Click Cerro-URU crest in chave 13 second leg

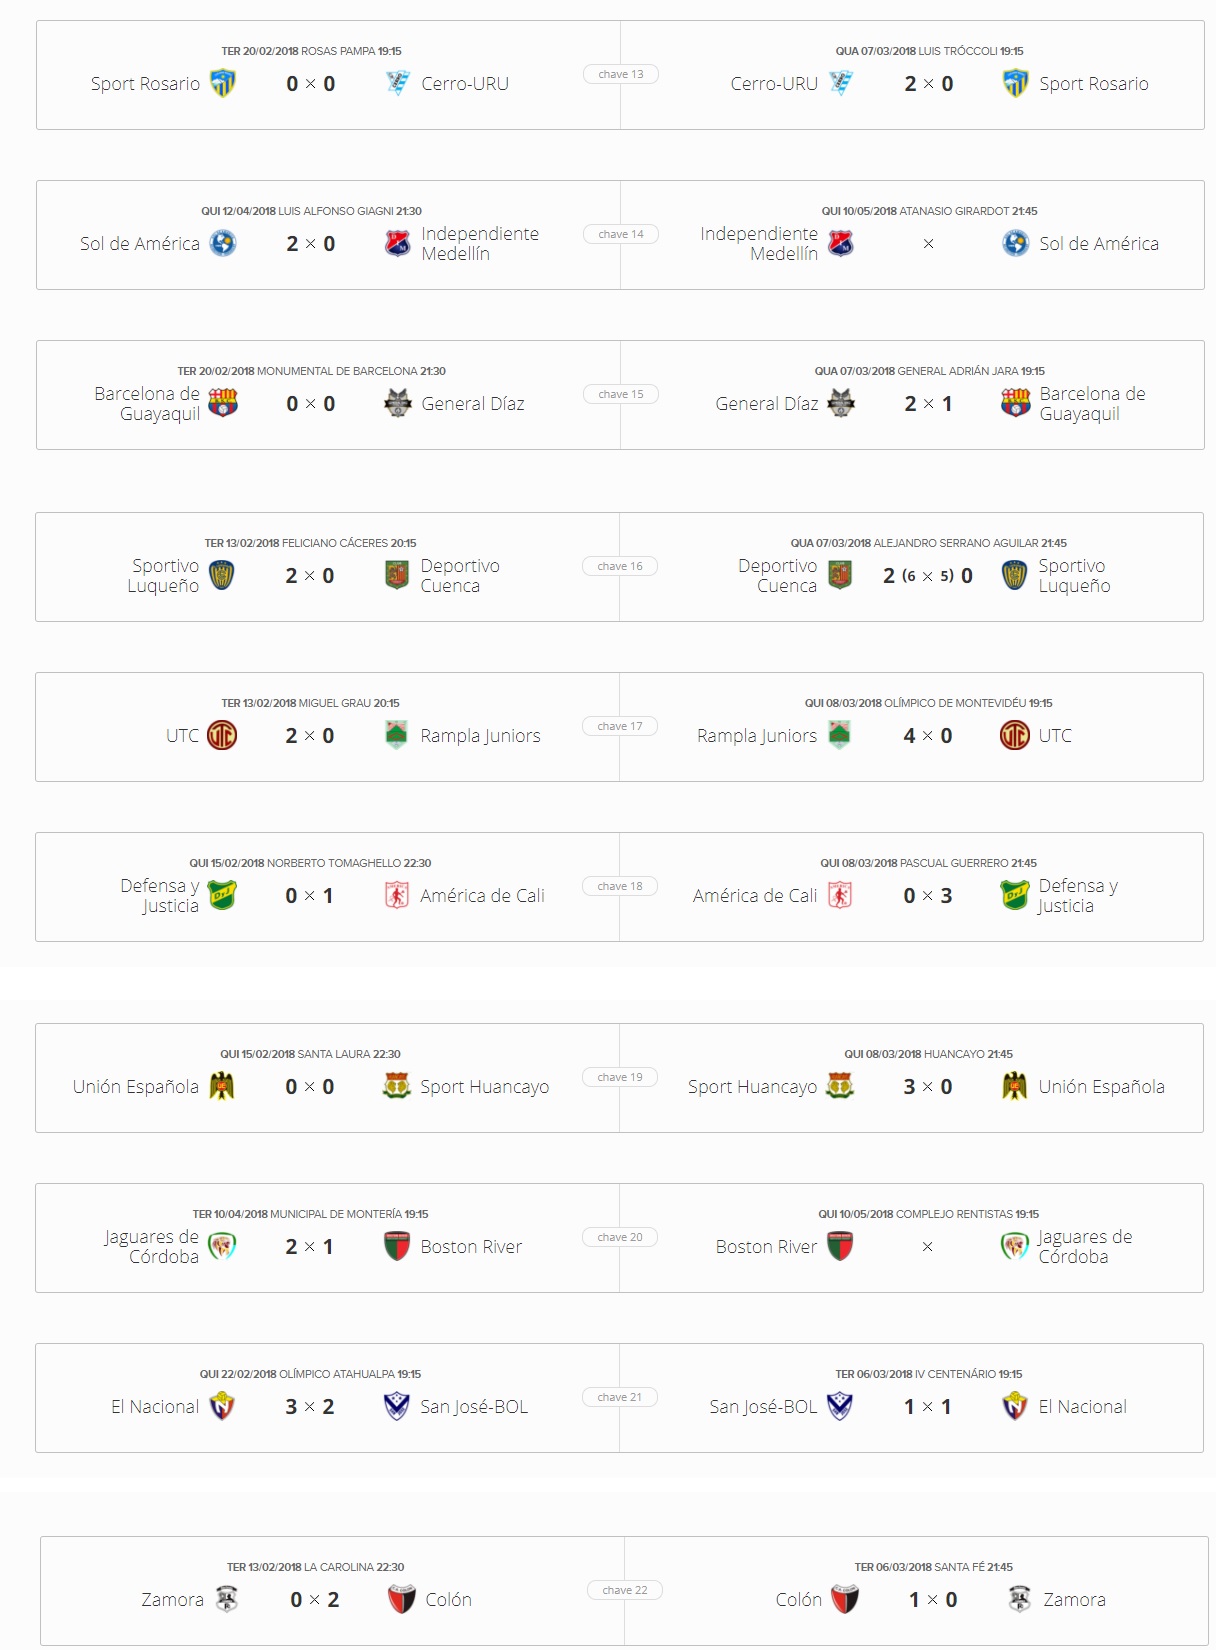pyautogui.click(x=840, y=84)
